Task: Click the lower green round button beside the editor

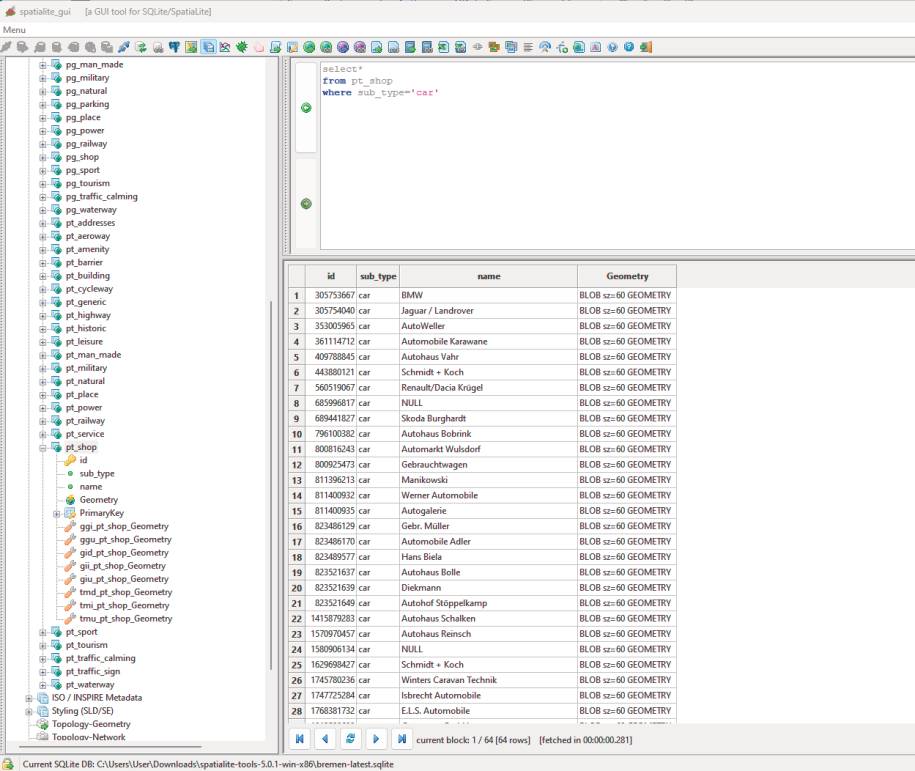Action: [306, 204]
